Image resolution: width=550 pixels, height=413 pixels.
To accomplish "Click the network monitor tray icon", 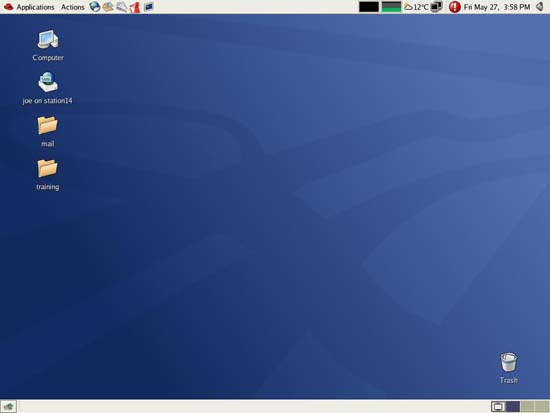I will click(x=437, y=7).
